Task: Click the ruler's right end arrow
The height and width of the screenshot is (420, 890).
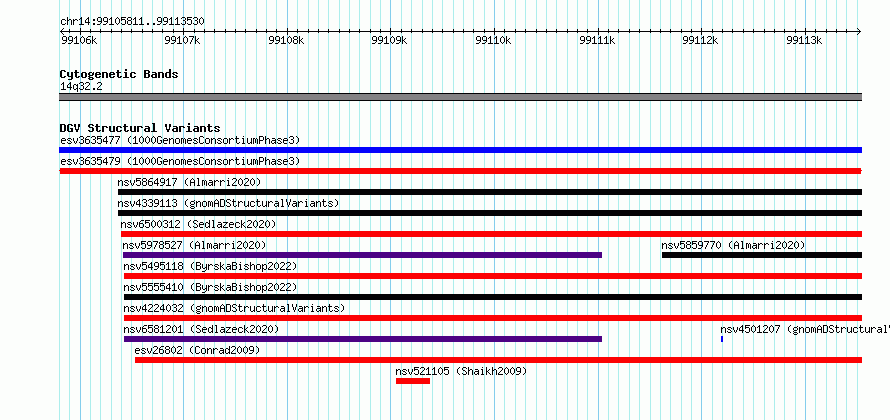Action: (x=859, y=31)
